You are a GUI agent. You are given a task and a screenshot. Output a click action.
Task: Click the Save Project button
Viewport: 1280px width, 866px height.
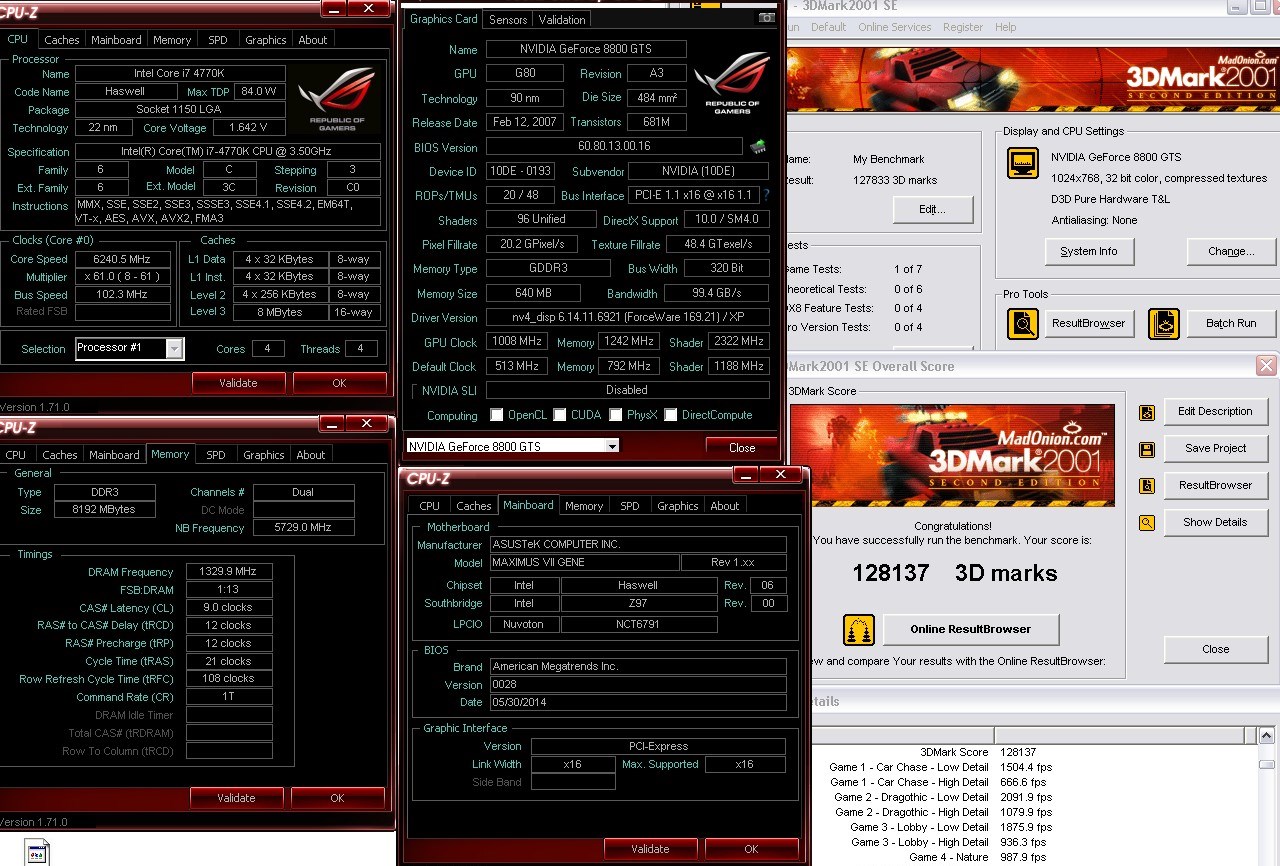[1215, 448]
